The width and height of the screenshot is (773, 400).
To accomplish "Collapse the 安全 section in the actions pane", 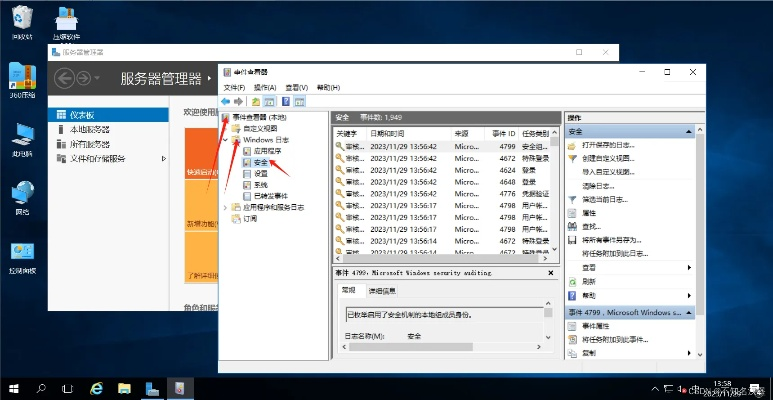I will pyautogui.click(x=689, y=132).
